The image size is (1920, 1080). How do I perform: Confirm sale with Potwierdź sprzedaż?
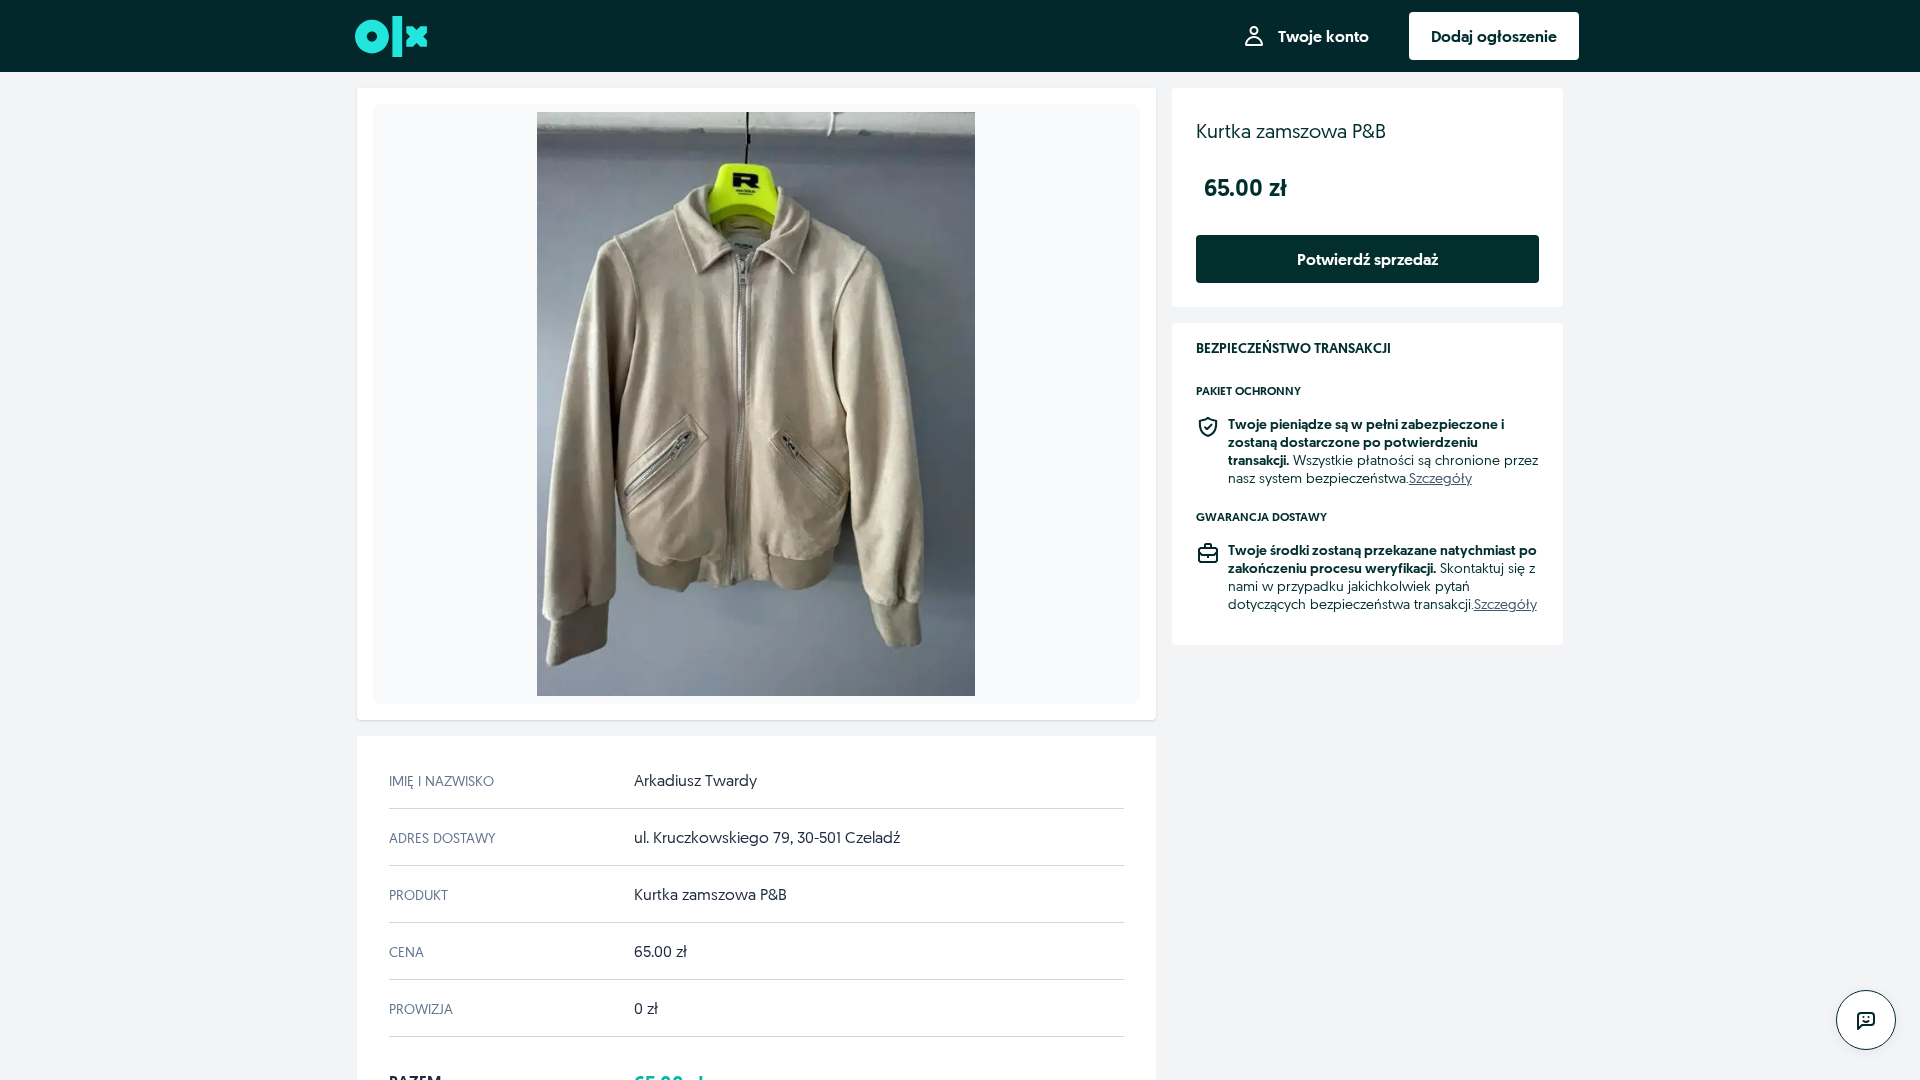[x=1367, y=259]
